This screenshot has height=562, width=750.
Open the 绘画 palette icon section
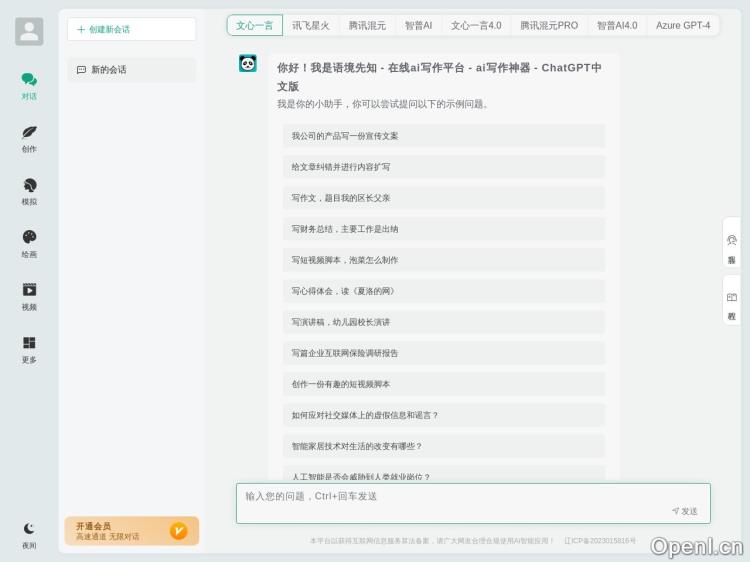29,244
